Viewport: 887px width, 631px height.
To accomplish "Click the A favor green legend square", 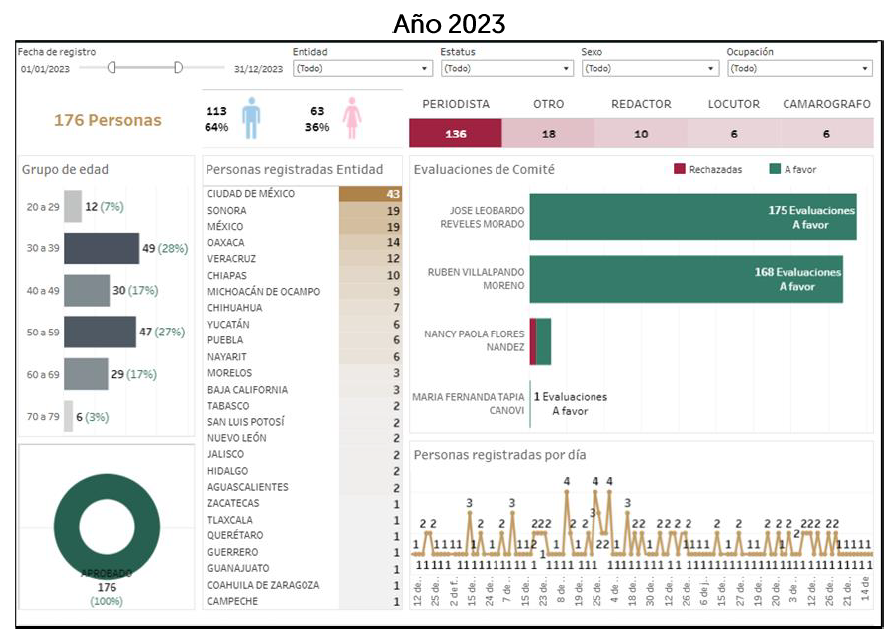I will [x=774, y=170].
